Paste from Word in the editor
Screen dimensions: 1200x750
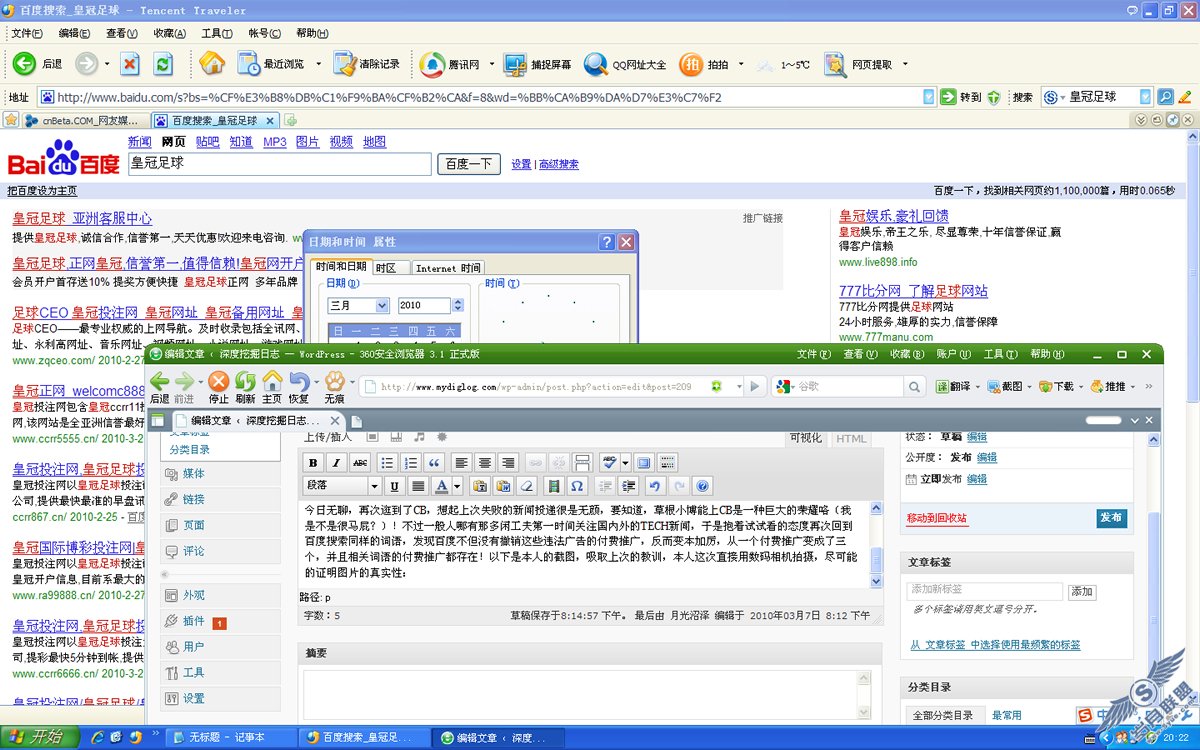pos(503,486)
